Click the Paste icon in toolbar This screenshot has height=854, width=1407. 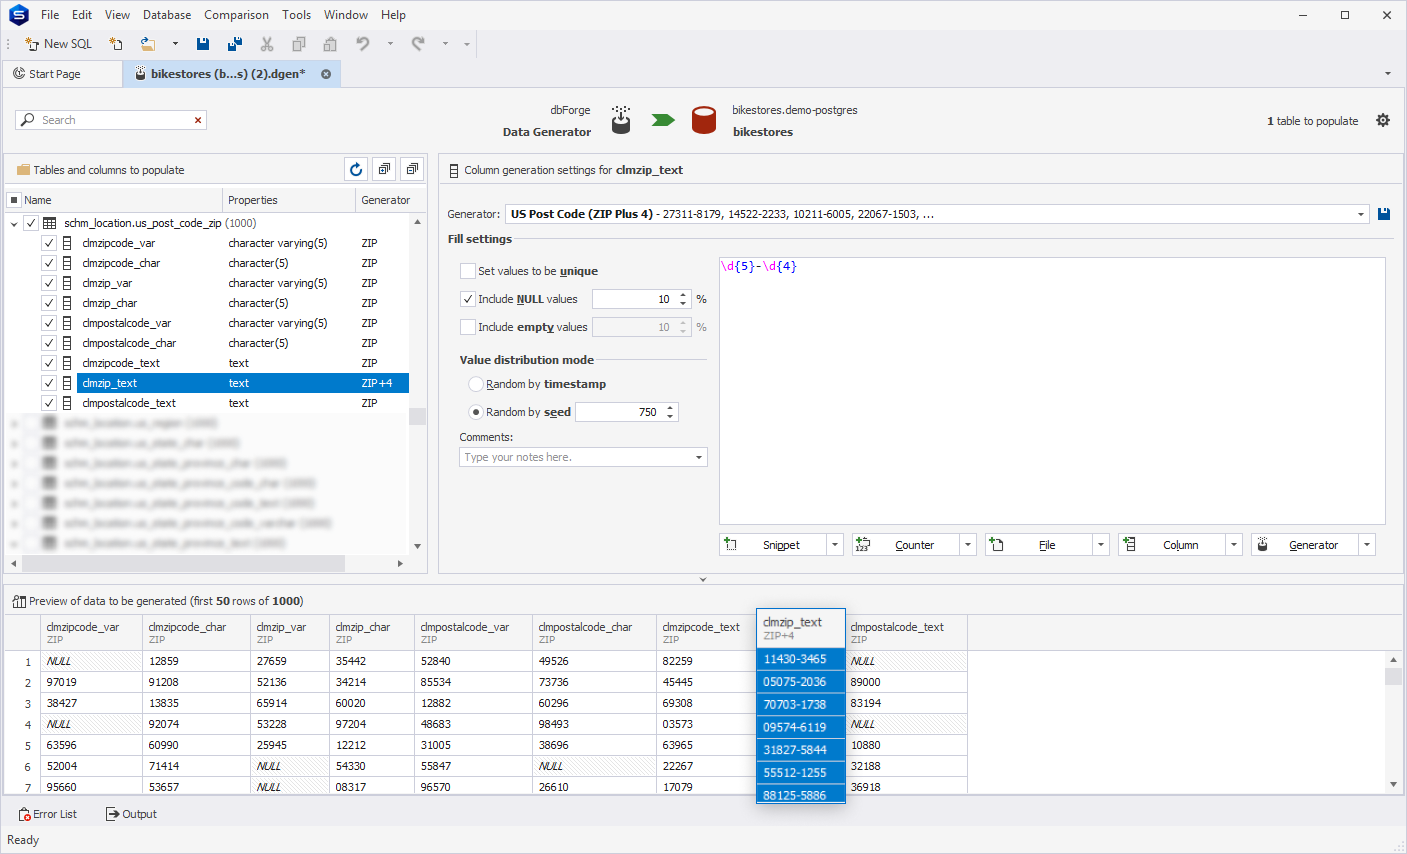click(x=330, y=44)
